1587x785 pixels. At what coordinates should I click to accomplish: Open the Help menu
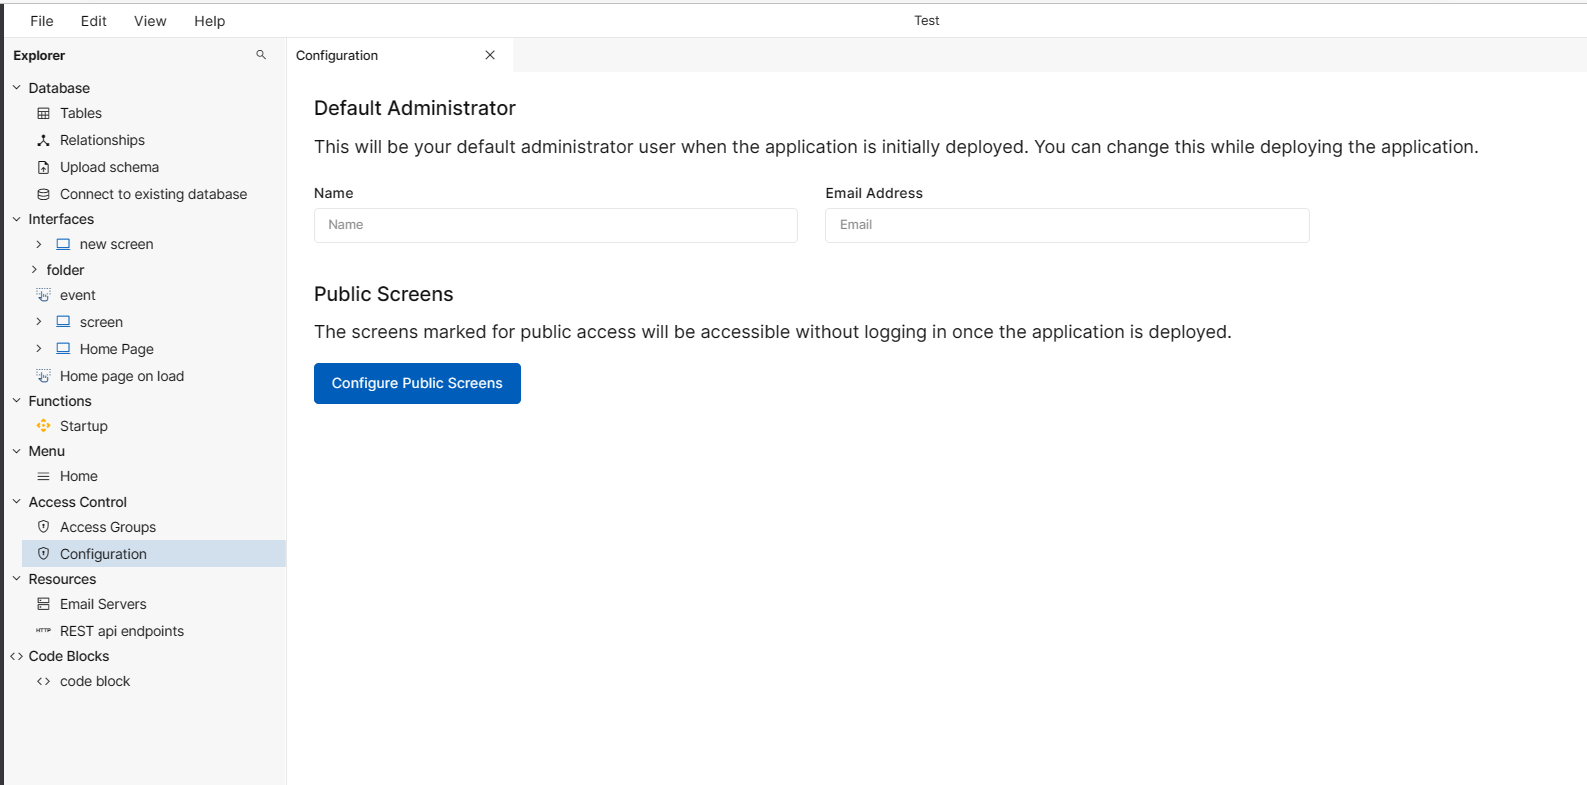(x=209, y=21)
